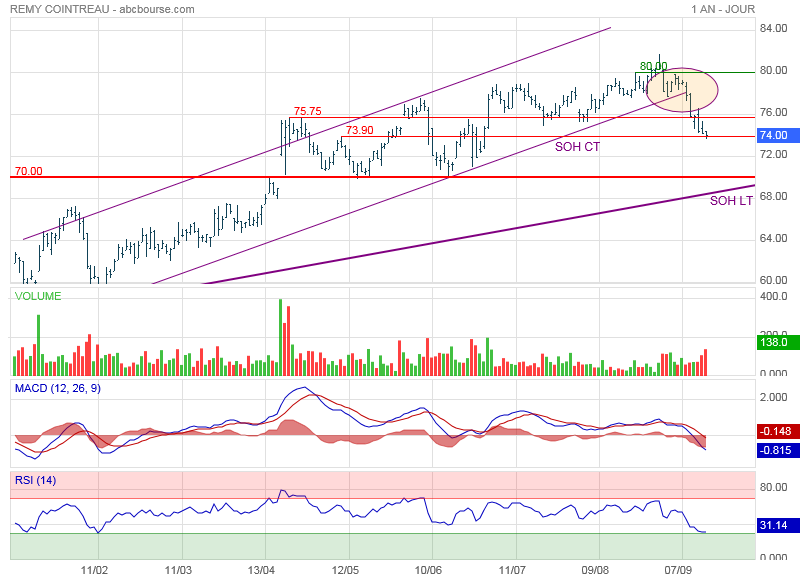
Task: Select the 80.00 RSI axis label
Action: pos(773,487)
